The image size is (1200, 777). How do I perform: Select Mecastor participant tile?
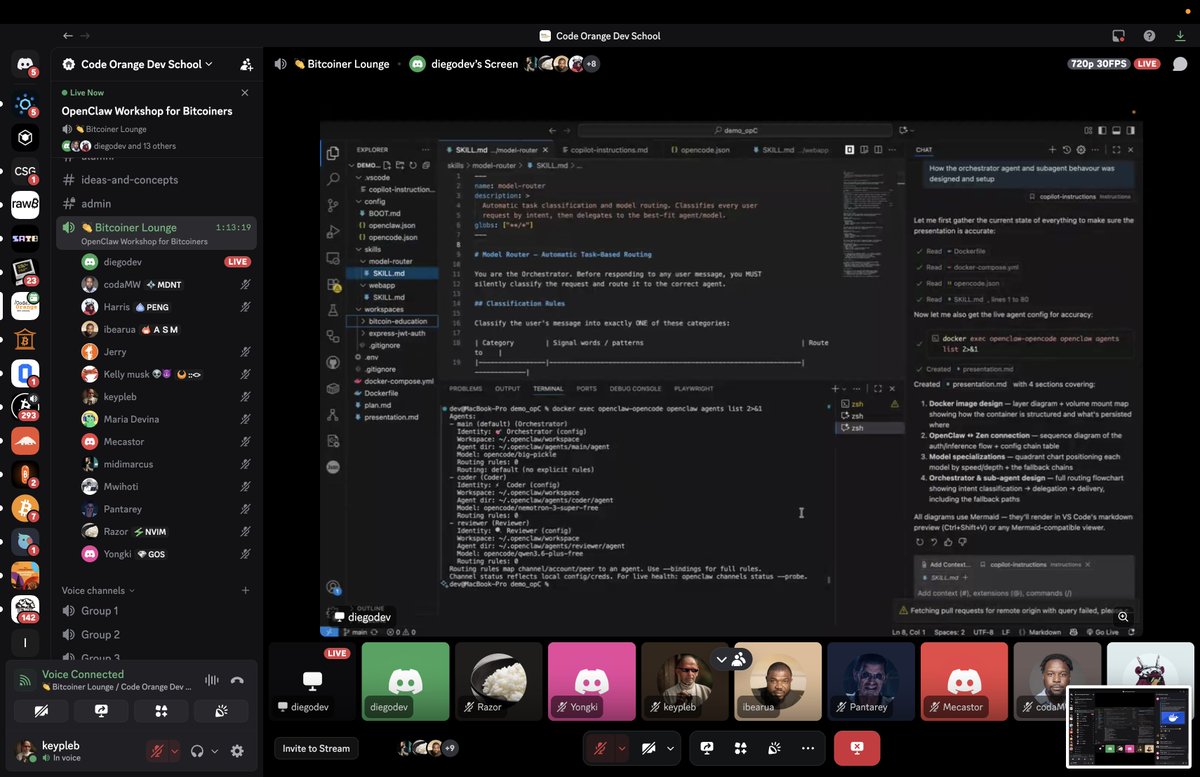(964, 681)
